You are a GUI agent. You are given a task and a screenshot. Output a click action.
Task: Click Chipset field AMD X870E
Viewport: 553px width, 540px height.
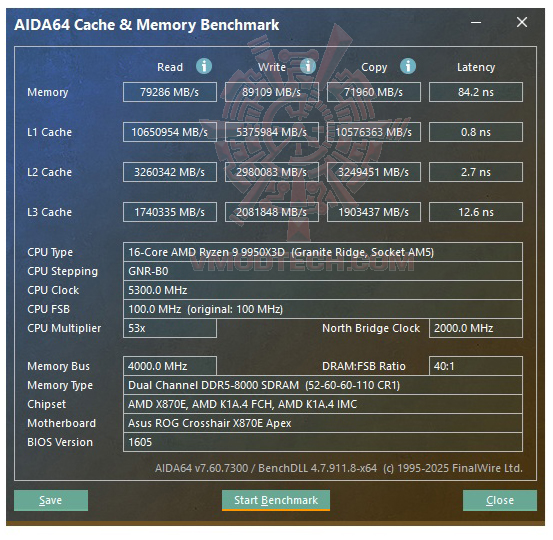(x=323, y=404)
